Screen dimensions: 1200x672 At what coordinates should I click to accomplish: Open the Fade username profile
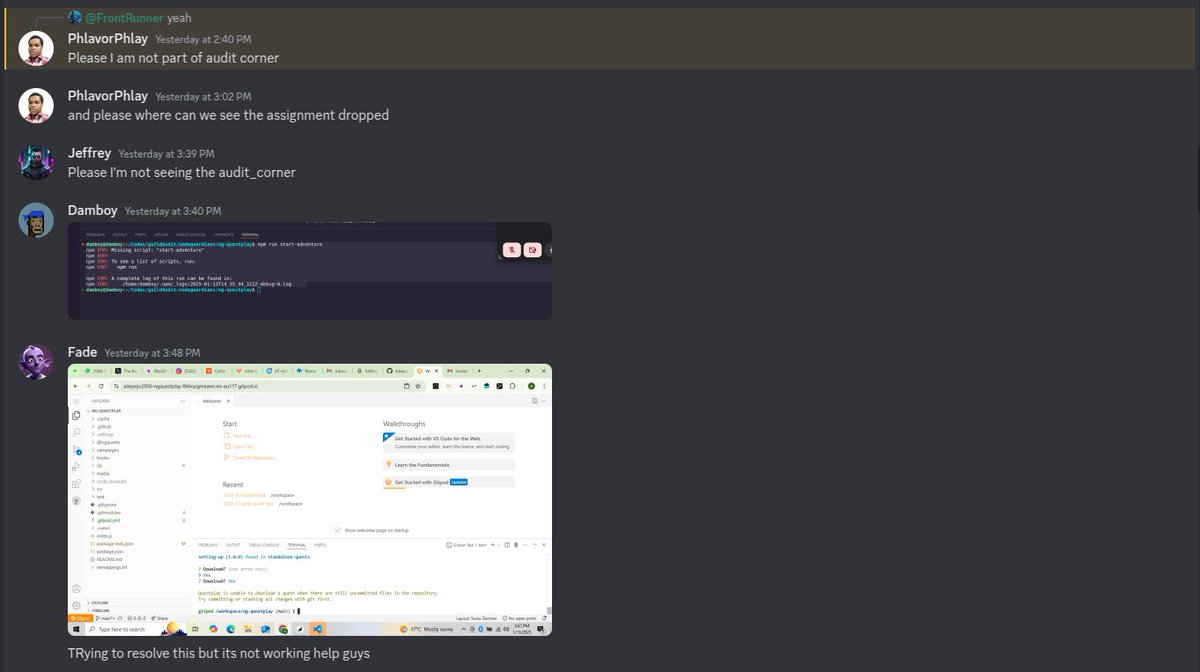(x=82, y=352)
